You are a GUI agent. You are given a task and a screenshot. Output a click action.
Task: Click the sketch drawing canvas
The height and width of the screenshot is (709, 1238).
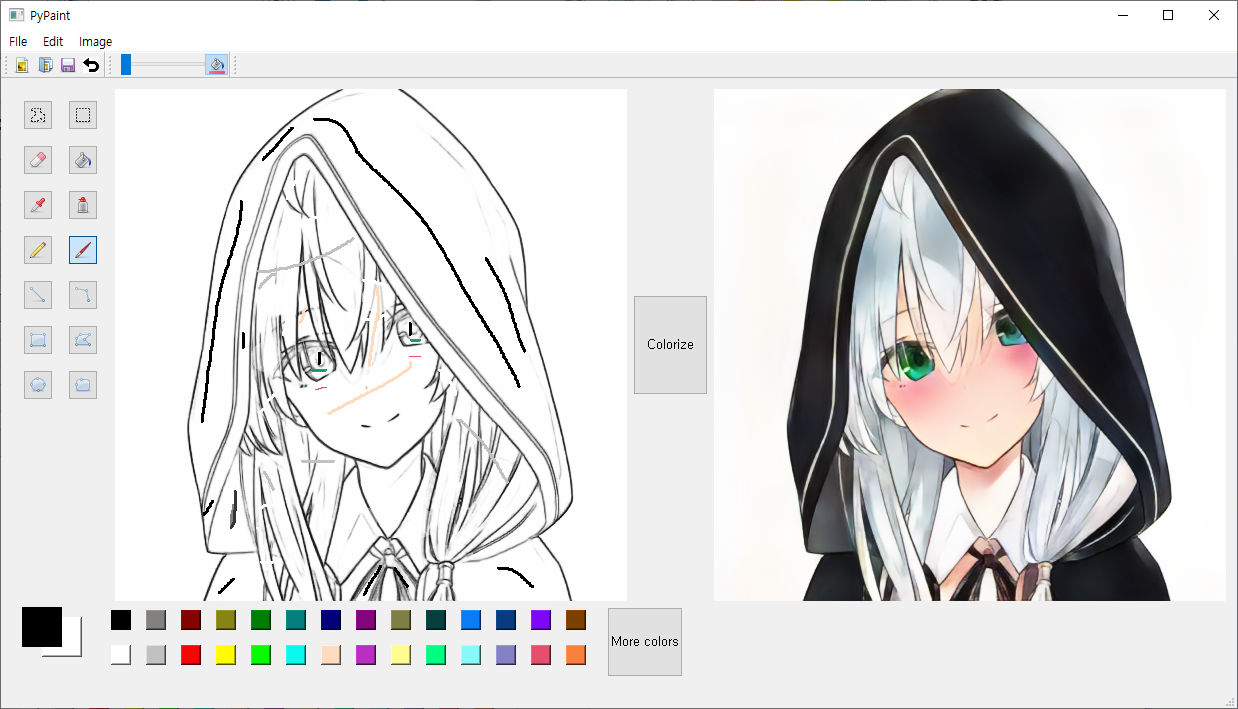371,345
